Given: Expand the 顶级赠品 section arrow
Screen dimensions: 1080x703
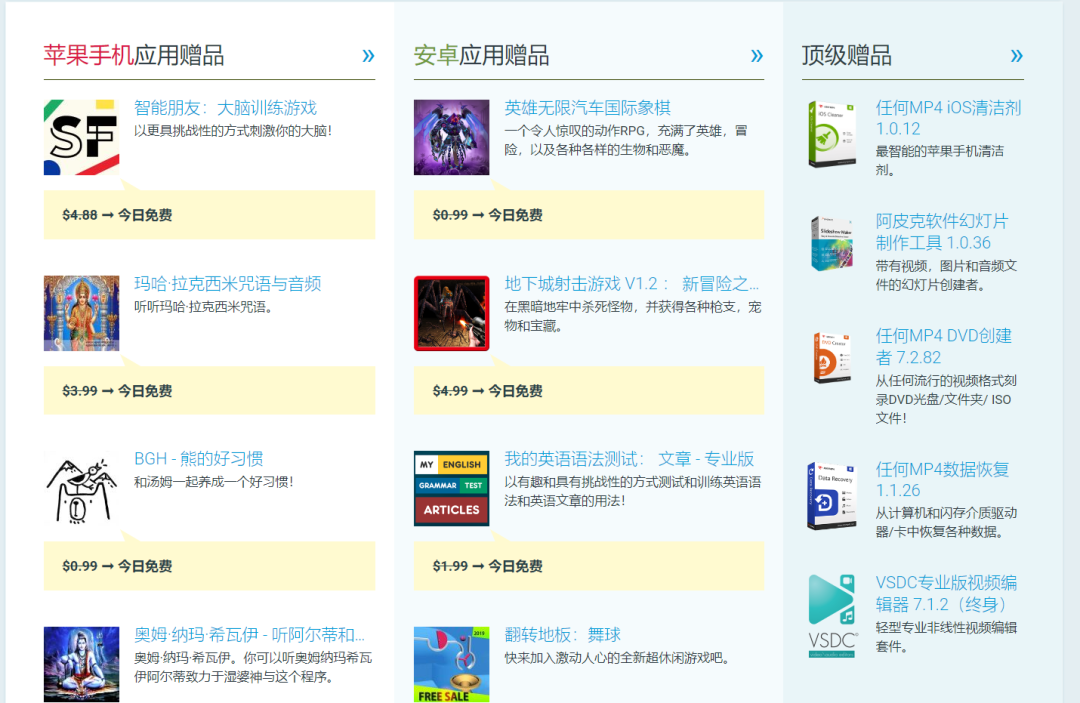Looking at the screenshot, I should 1016,55.
